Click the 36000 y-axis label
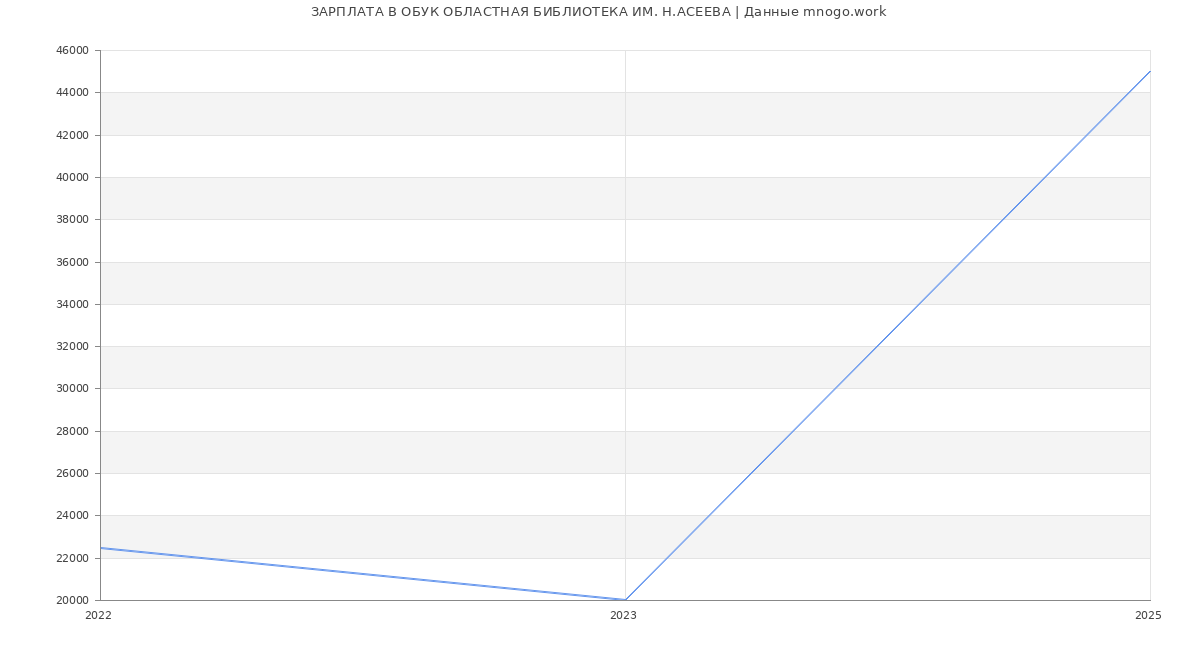 pos(73,262)
